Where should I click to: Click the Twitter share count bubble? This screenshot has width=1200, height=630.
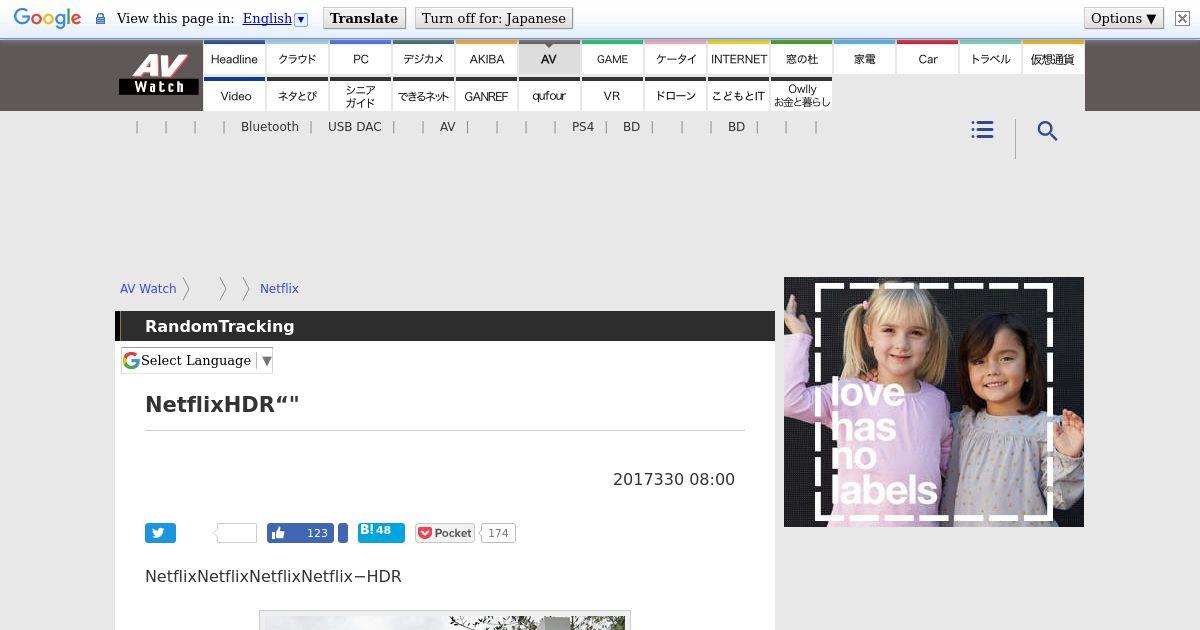coord(236,533)
